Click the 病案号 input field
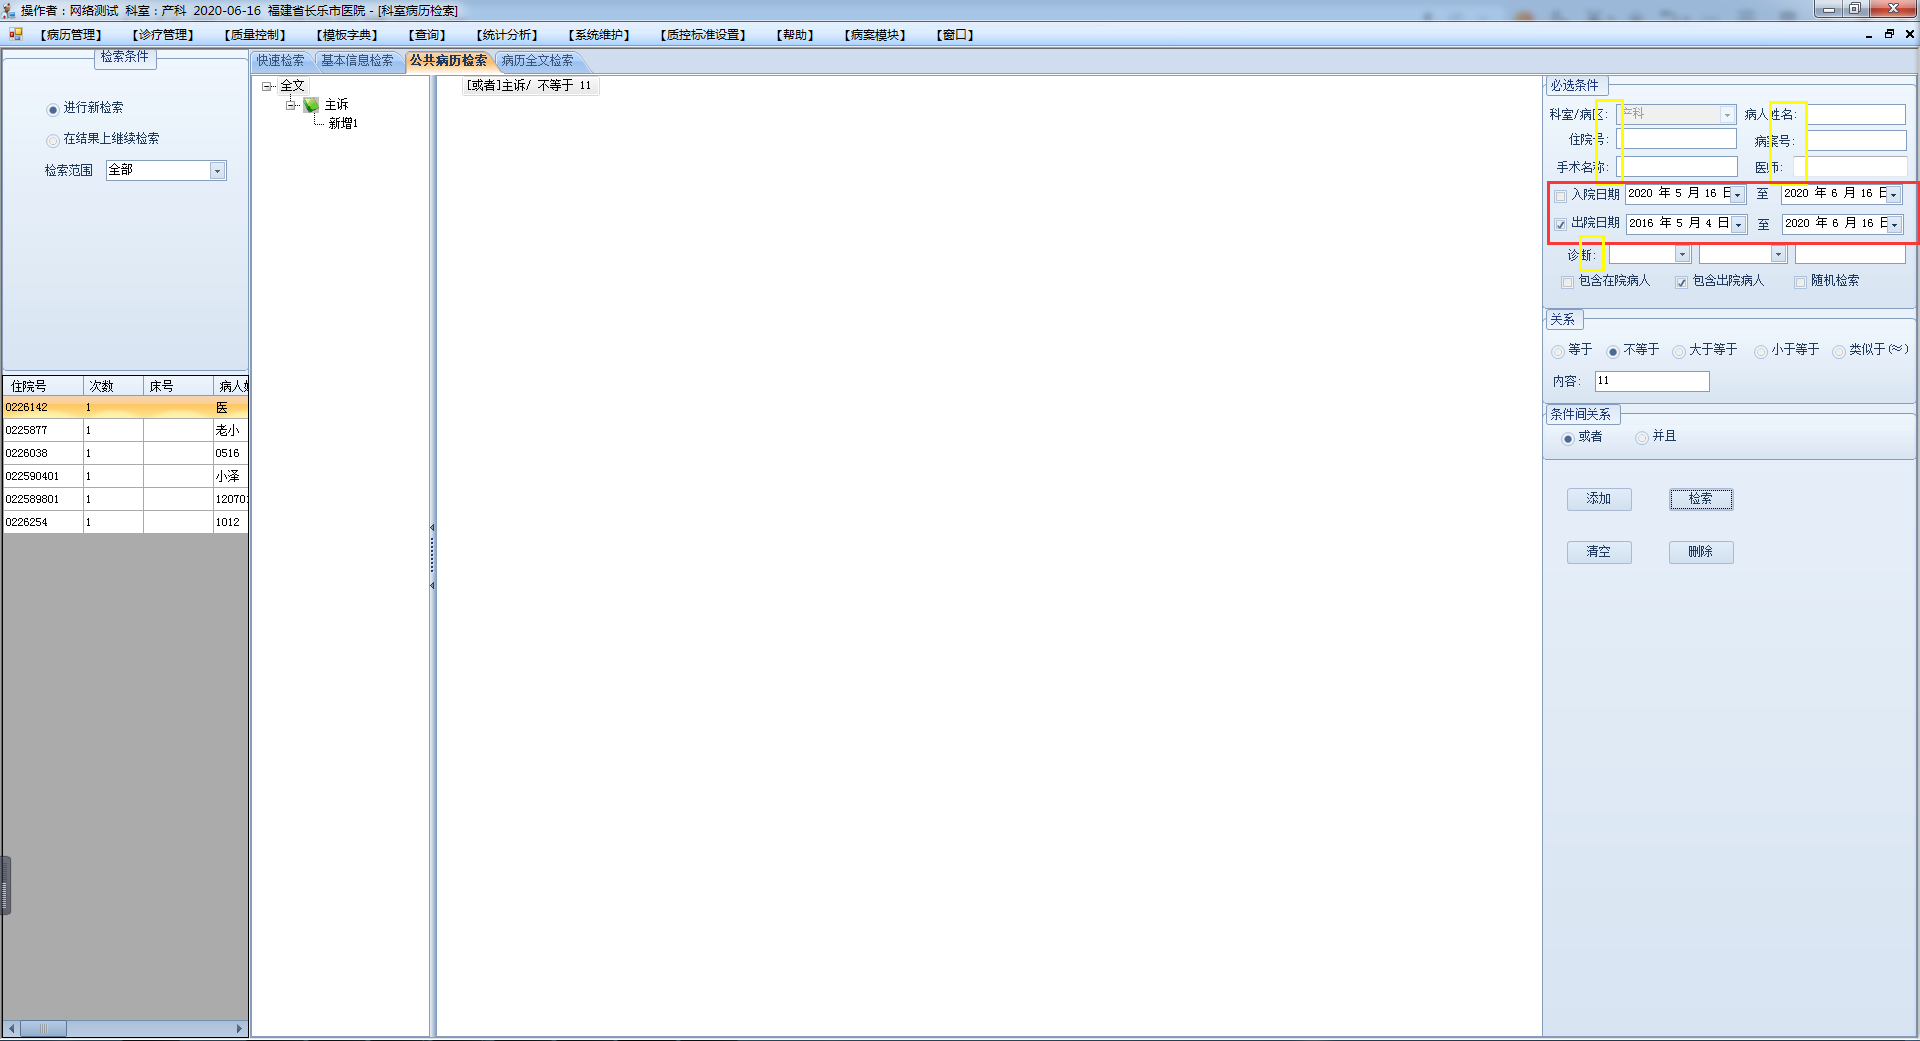 pyautogui.click(x=1855, y=141)
